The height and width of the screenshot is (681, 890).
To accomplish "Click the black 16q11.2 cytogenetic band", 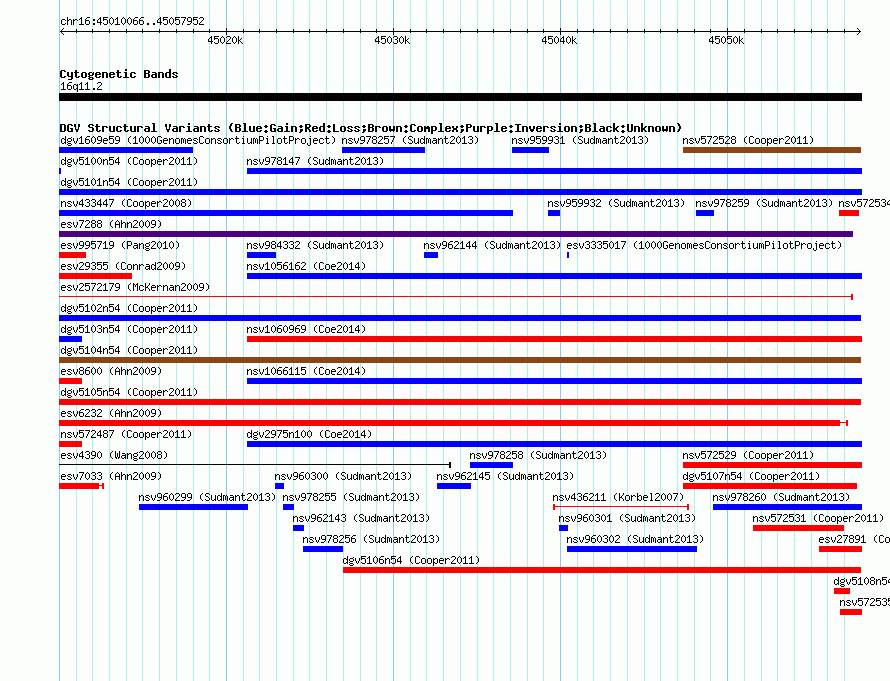I will 460,97.
